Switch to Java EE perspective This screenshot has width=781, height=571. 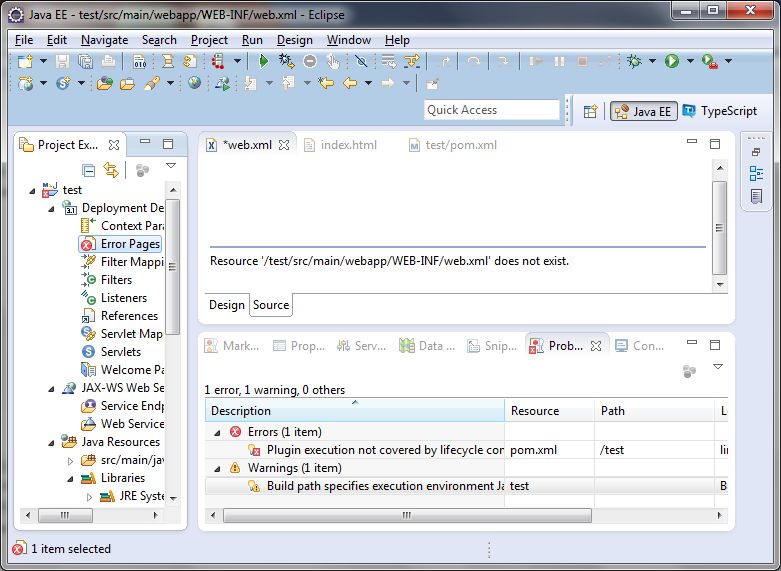pyautogui.click(x=644, y=111)
